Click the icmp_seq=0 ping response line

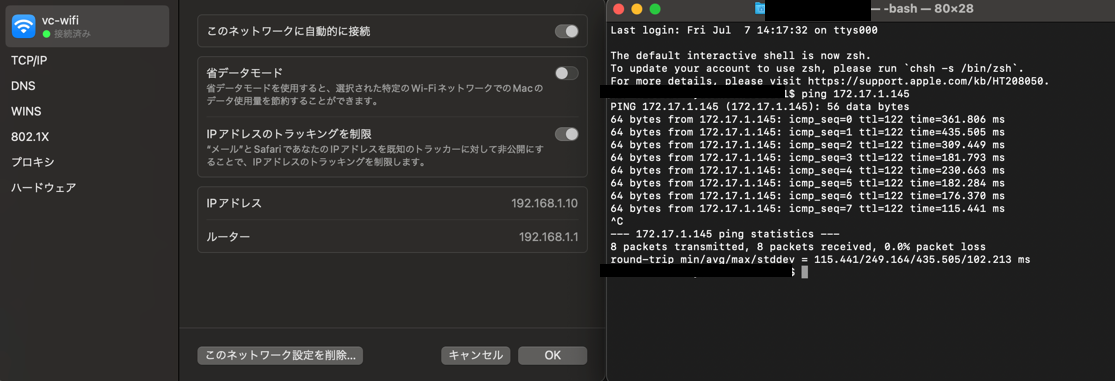click(x=807, y=119)
